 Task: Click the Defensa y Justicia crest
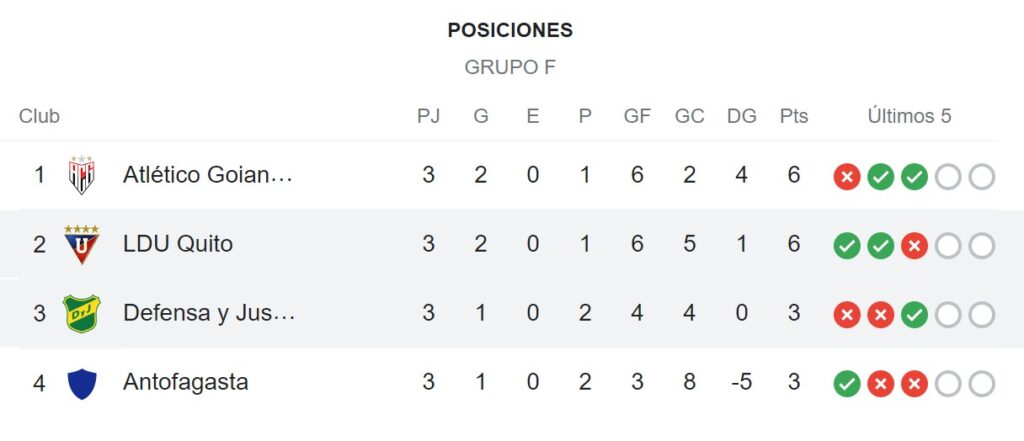82,313
